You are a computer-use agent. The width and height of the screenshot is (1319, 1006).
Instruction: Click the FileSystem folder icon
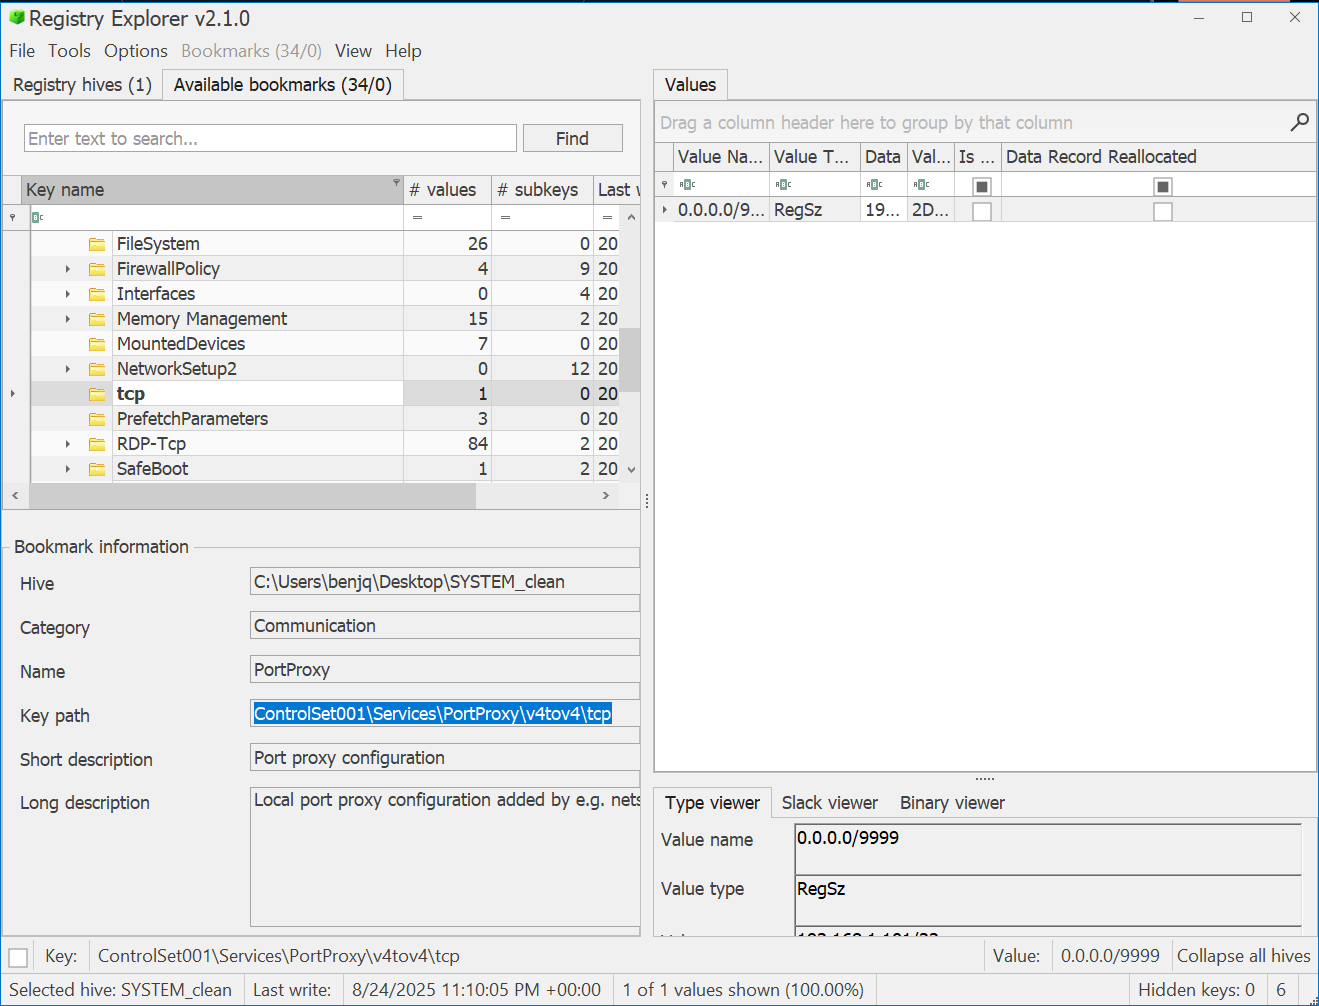click(97, 244)
